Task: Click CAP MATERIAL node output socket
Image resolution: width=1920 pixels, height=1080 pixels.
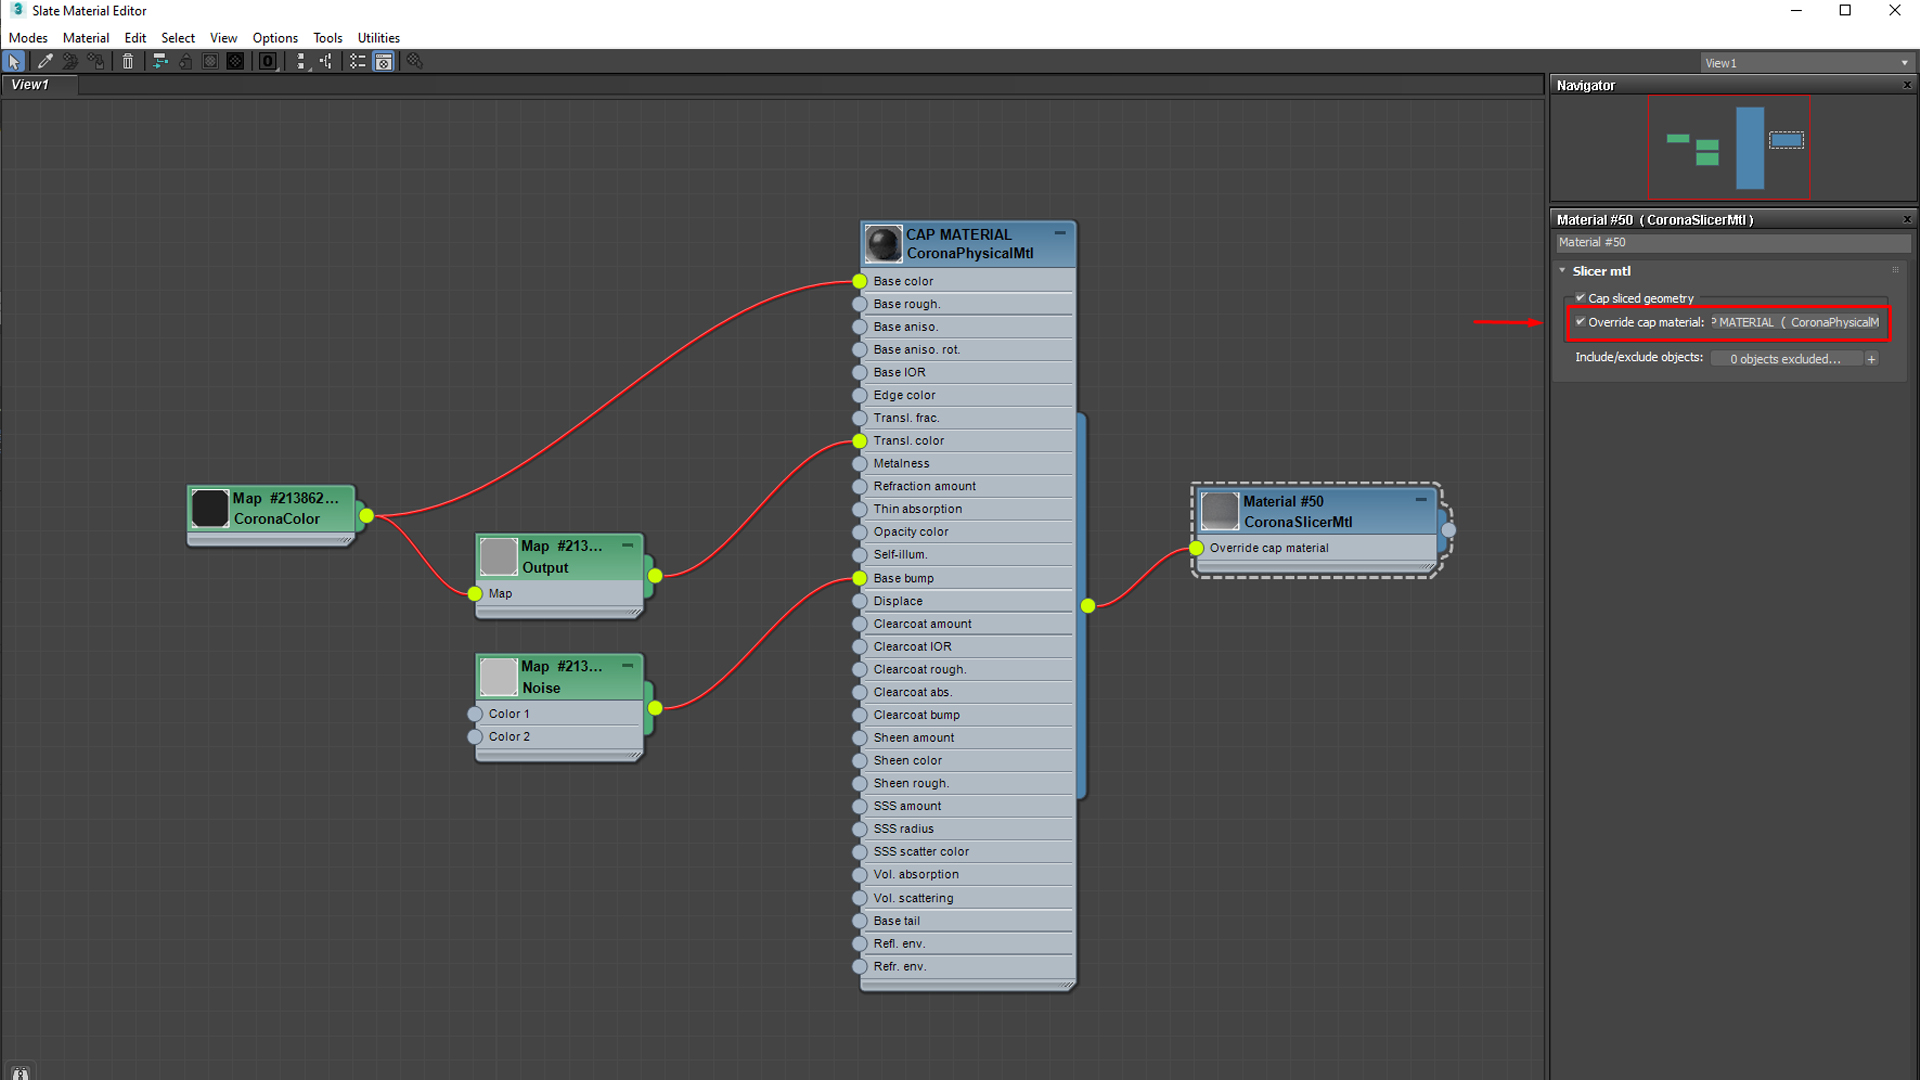Action: tap(1088, 605)
